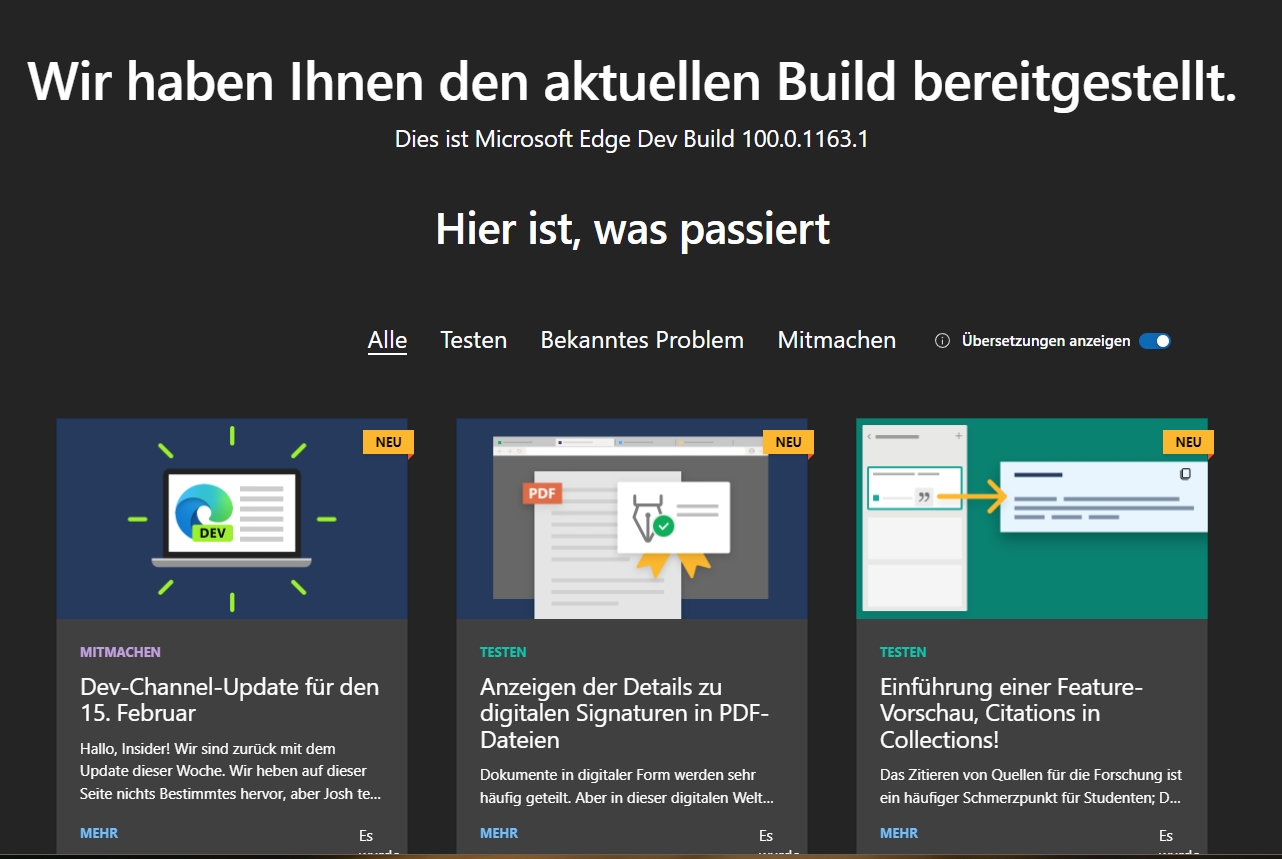This screenshot has width=1282, height=859.
Task: Switch to the Mitmachen tab
Action: coord(837,340)
